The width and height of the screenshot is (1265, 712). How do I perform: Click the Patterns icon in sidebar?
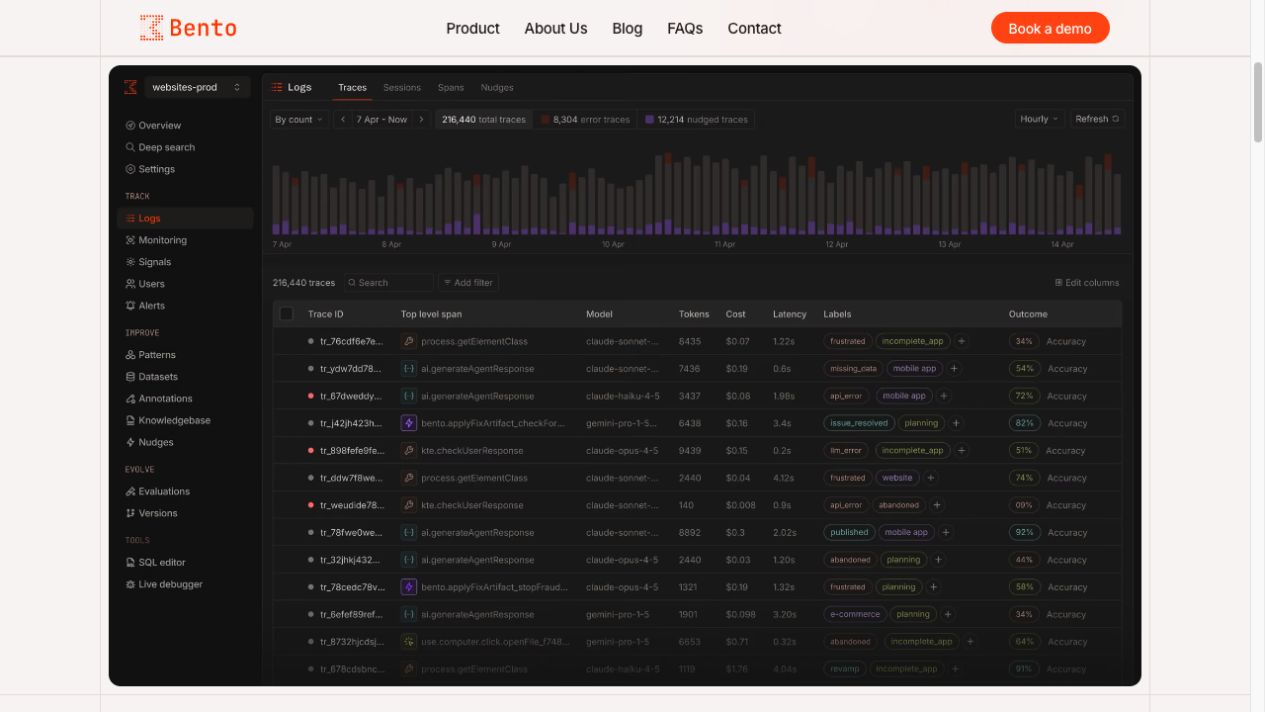130,355
